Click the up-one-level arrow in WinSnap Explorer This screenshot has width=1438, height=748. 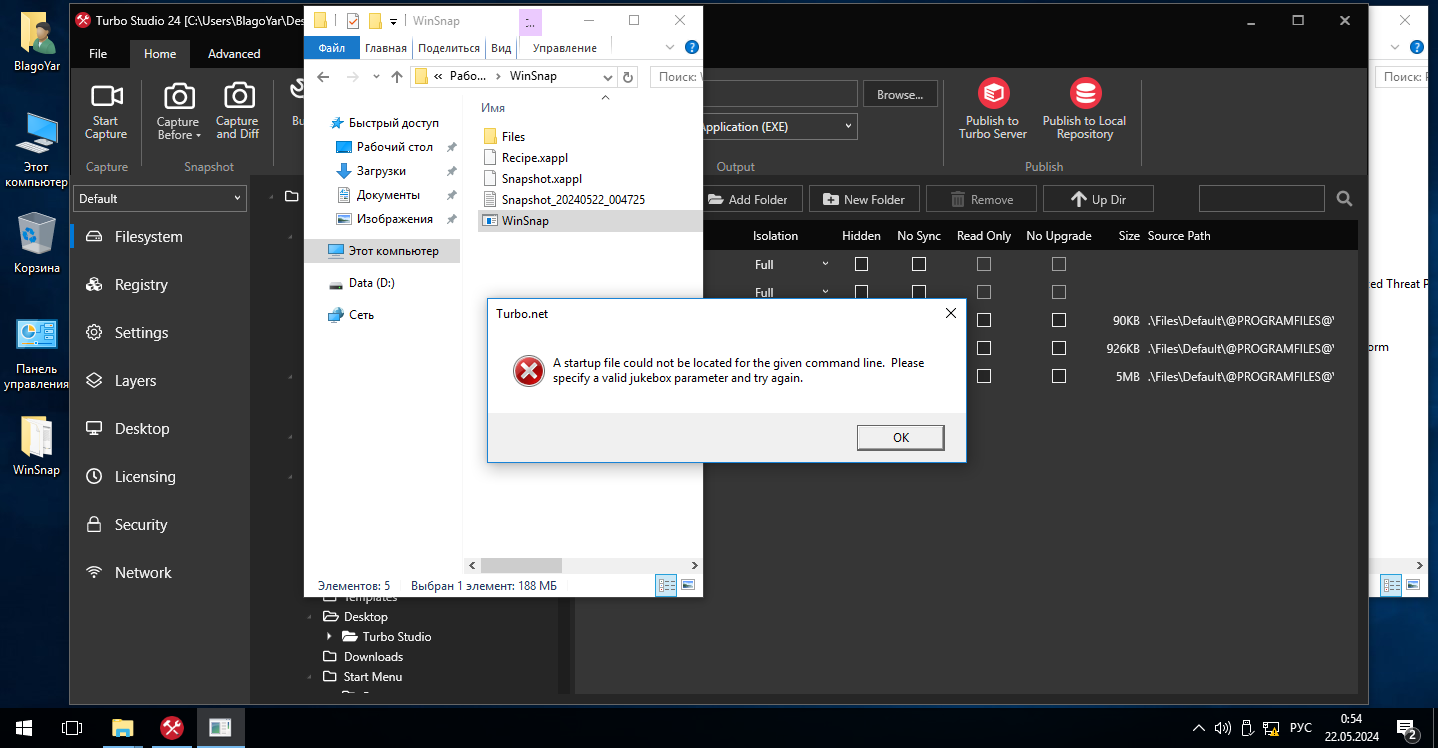[x=397, y=77]
